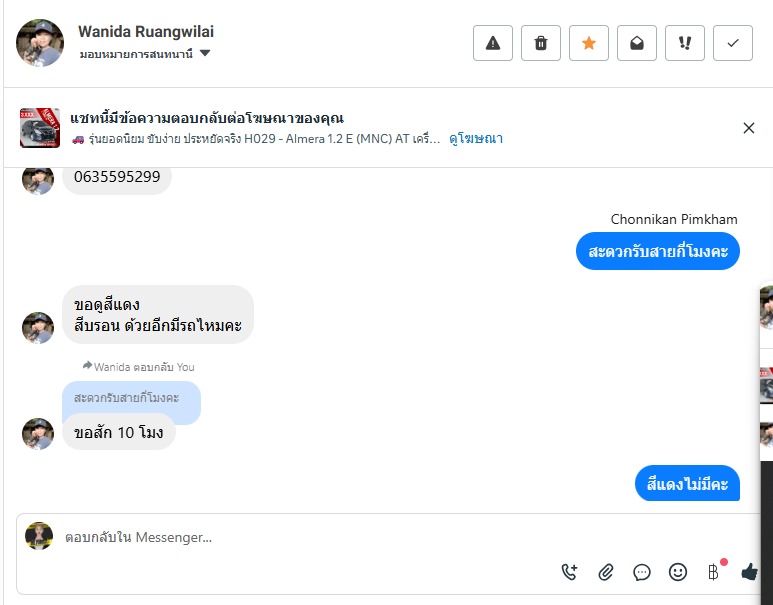The width and height of the screenshot is (773, 605).
Task: Click the Baht payment request icon
Action: (x=713, y=572)
